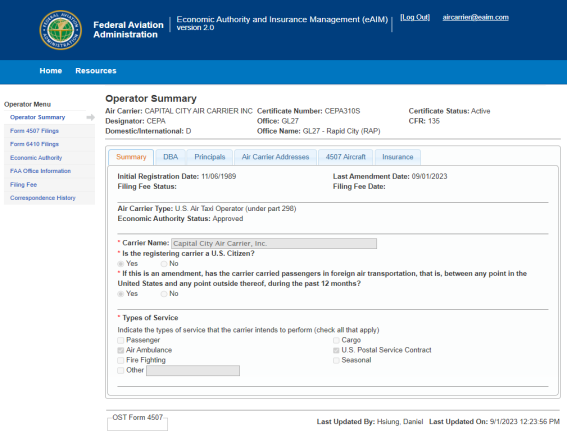The height and width of the screenshot is (432, 567).
Task: Go to Economic Authority page
Action: [x=36, y=158]
